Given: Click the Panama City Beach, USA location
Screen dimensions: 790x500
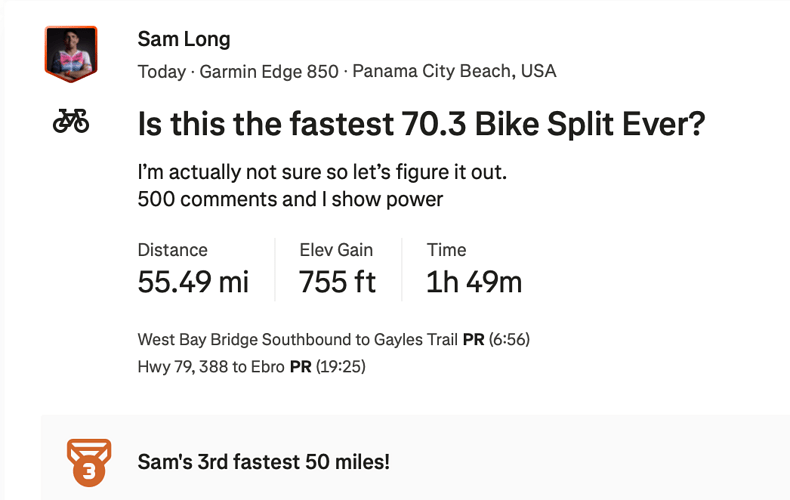Looking at the screenshot, I should pos(454,71).
